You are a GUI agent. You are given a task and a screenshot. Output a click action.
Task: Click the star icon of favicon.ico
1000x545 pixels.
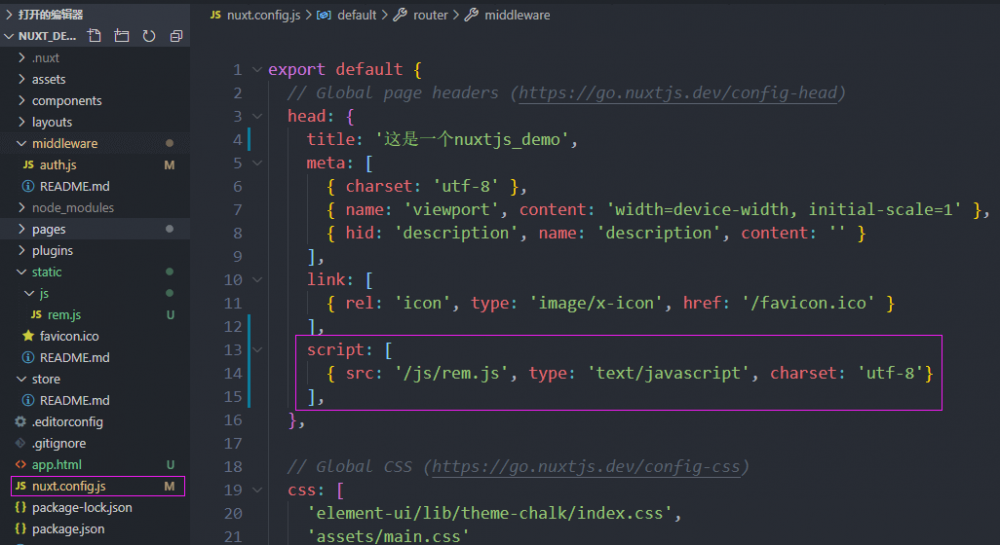tap(28, 335)
